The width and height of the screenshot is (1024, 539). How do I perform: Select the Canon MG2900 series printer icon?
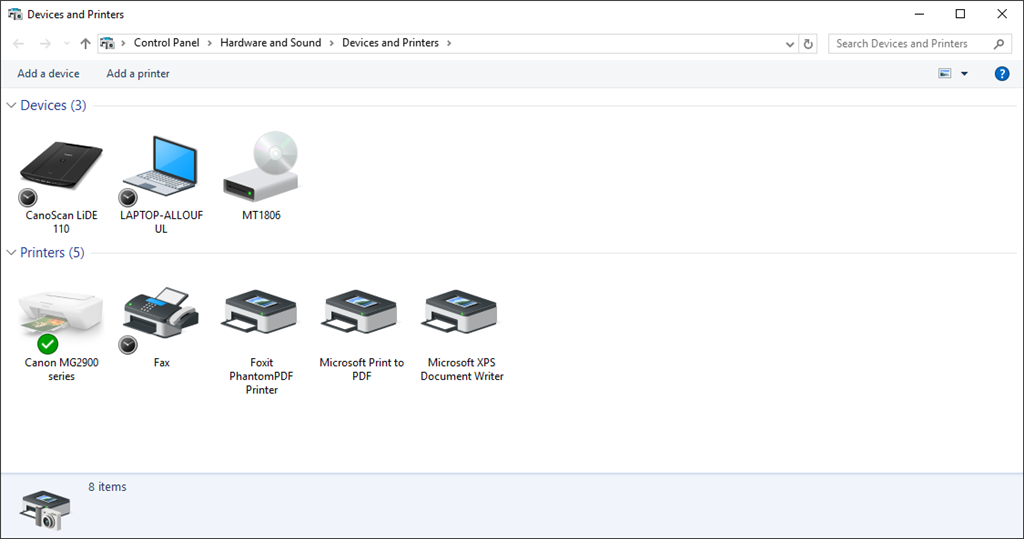(61, 316)
